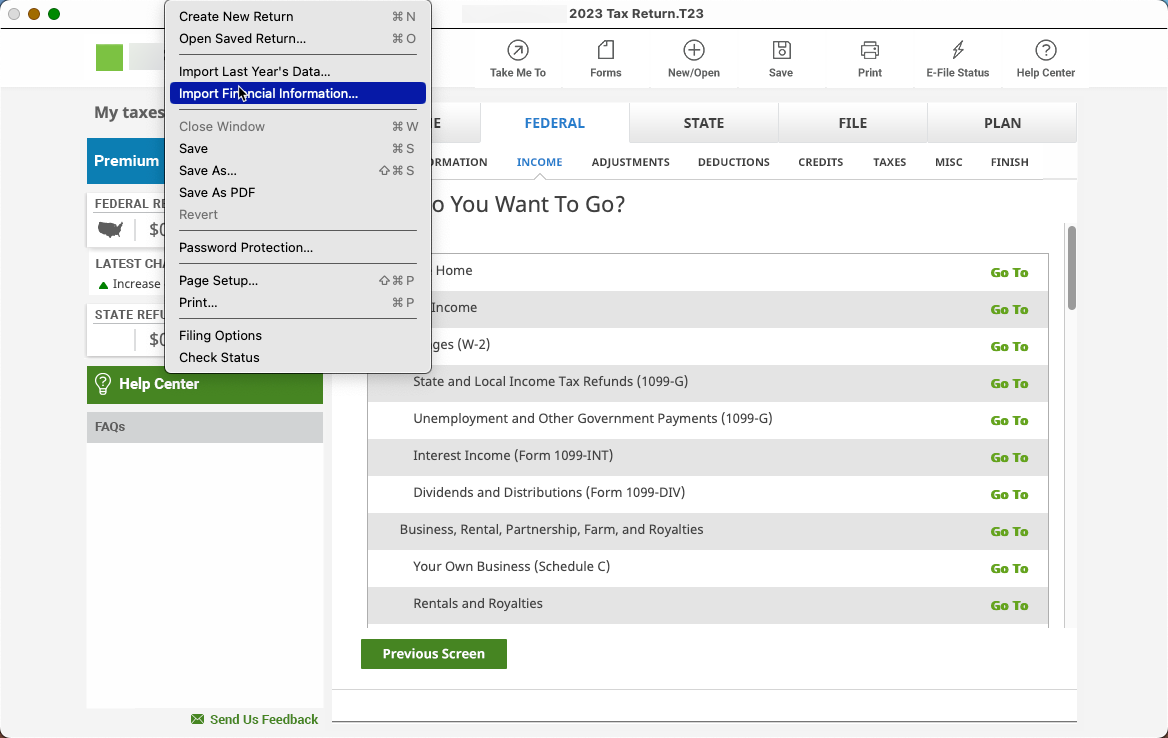
Task: Save the return with the Save icon
Action: (x=781, y=58)
